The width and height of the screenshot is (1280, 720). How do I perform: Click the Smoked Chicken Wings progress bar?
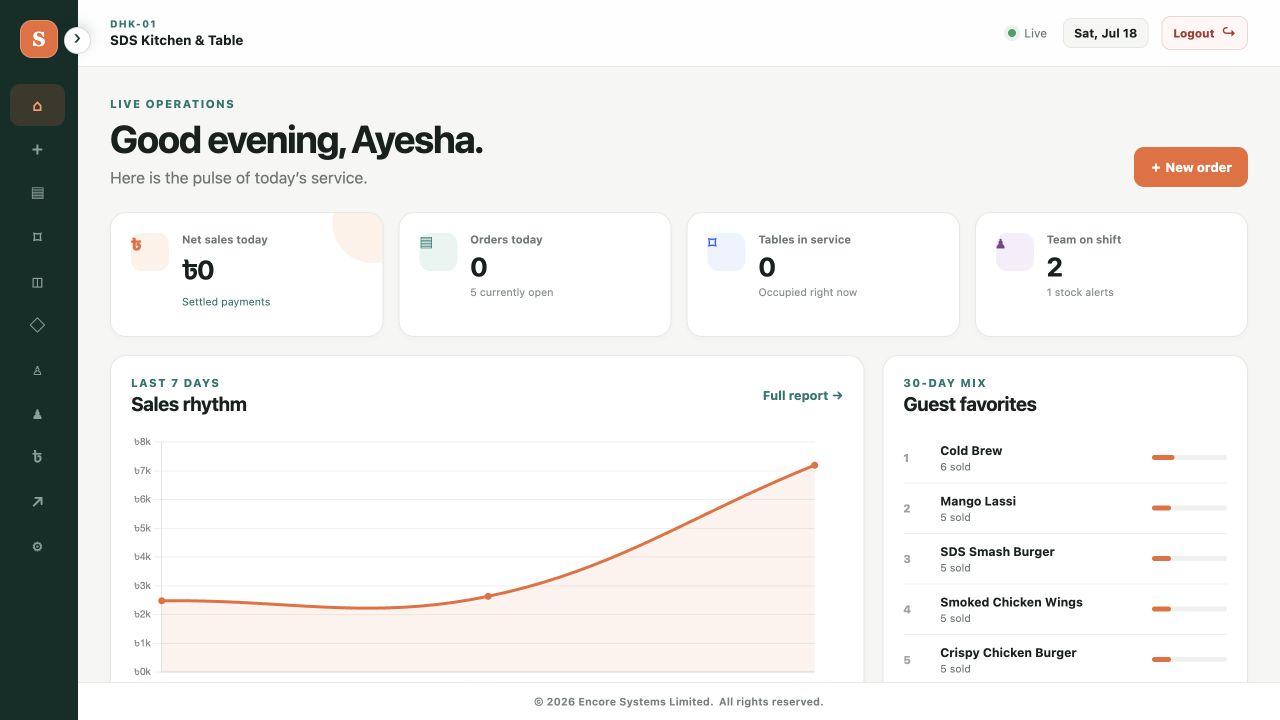tap(1189, 609)
